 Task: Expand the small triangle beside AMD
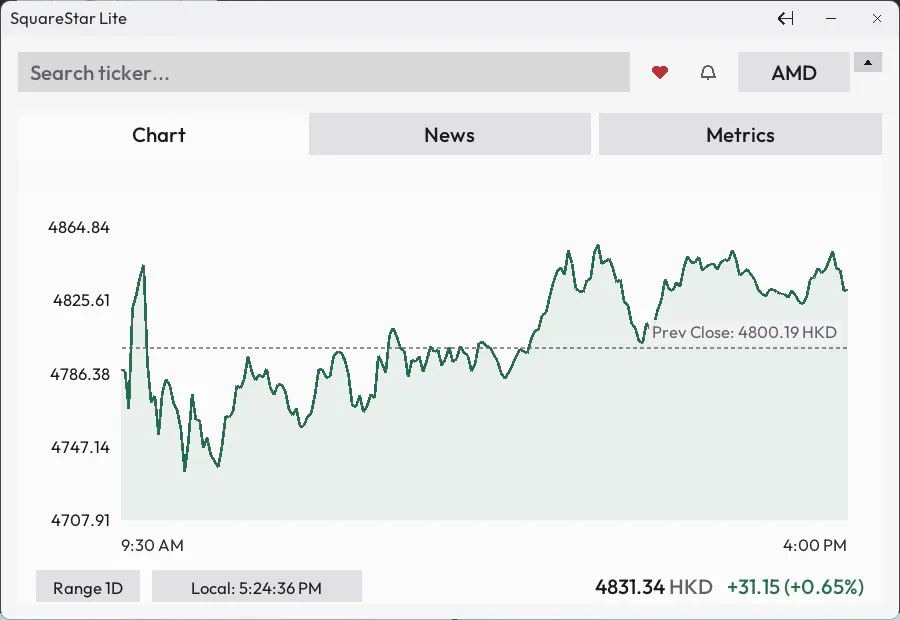868,62
